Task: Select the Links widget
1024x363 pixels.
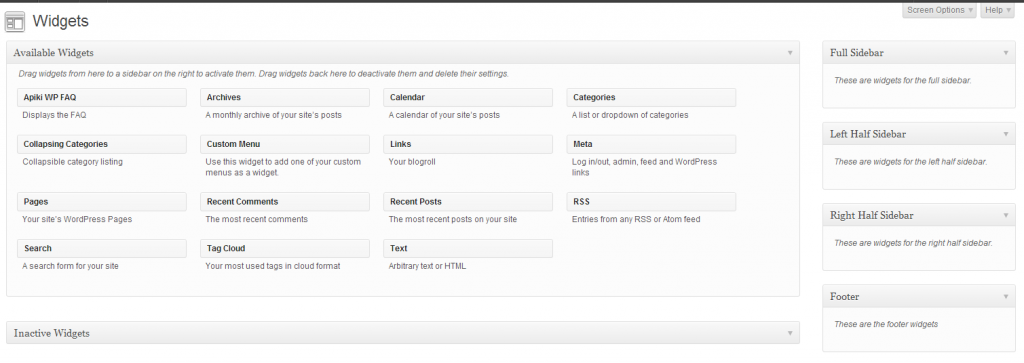Action: point(468,144)
